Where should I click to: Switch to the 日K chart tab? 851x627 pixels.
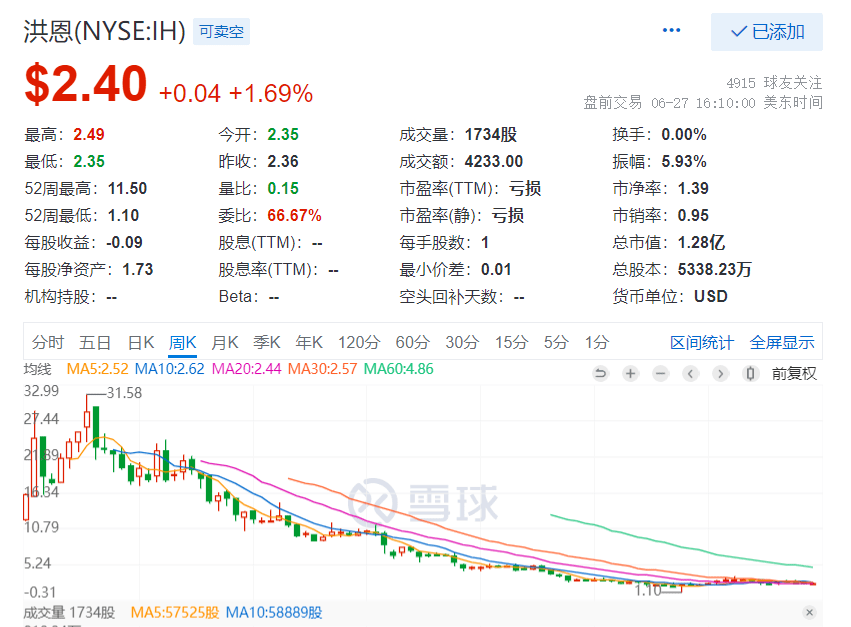pyautogui.click(x=141, y=342)
